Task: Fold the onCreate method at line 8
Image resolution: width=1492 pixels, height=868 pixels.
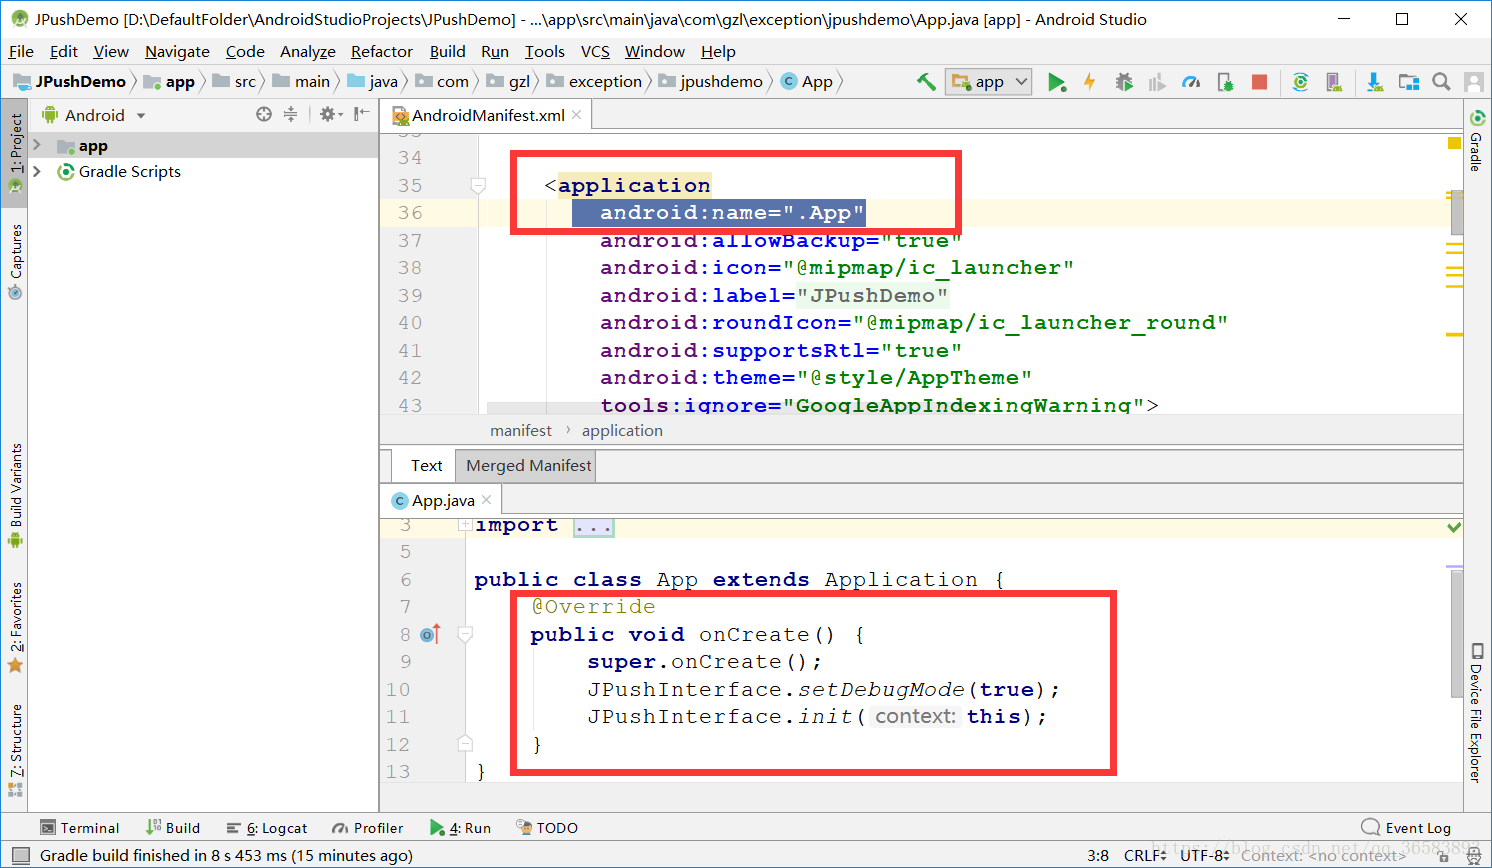Action: click(x=465, y=634)
